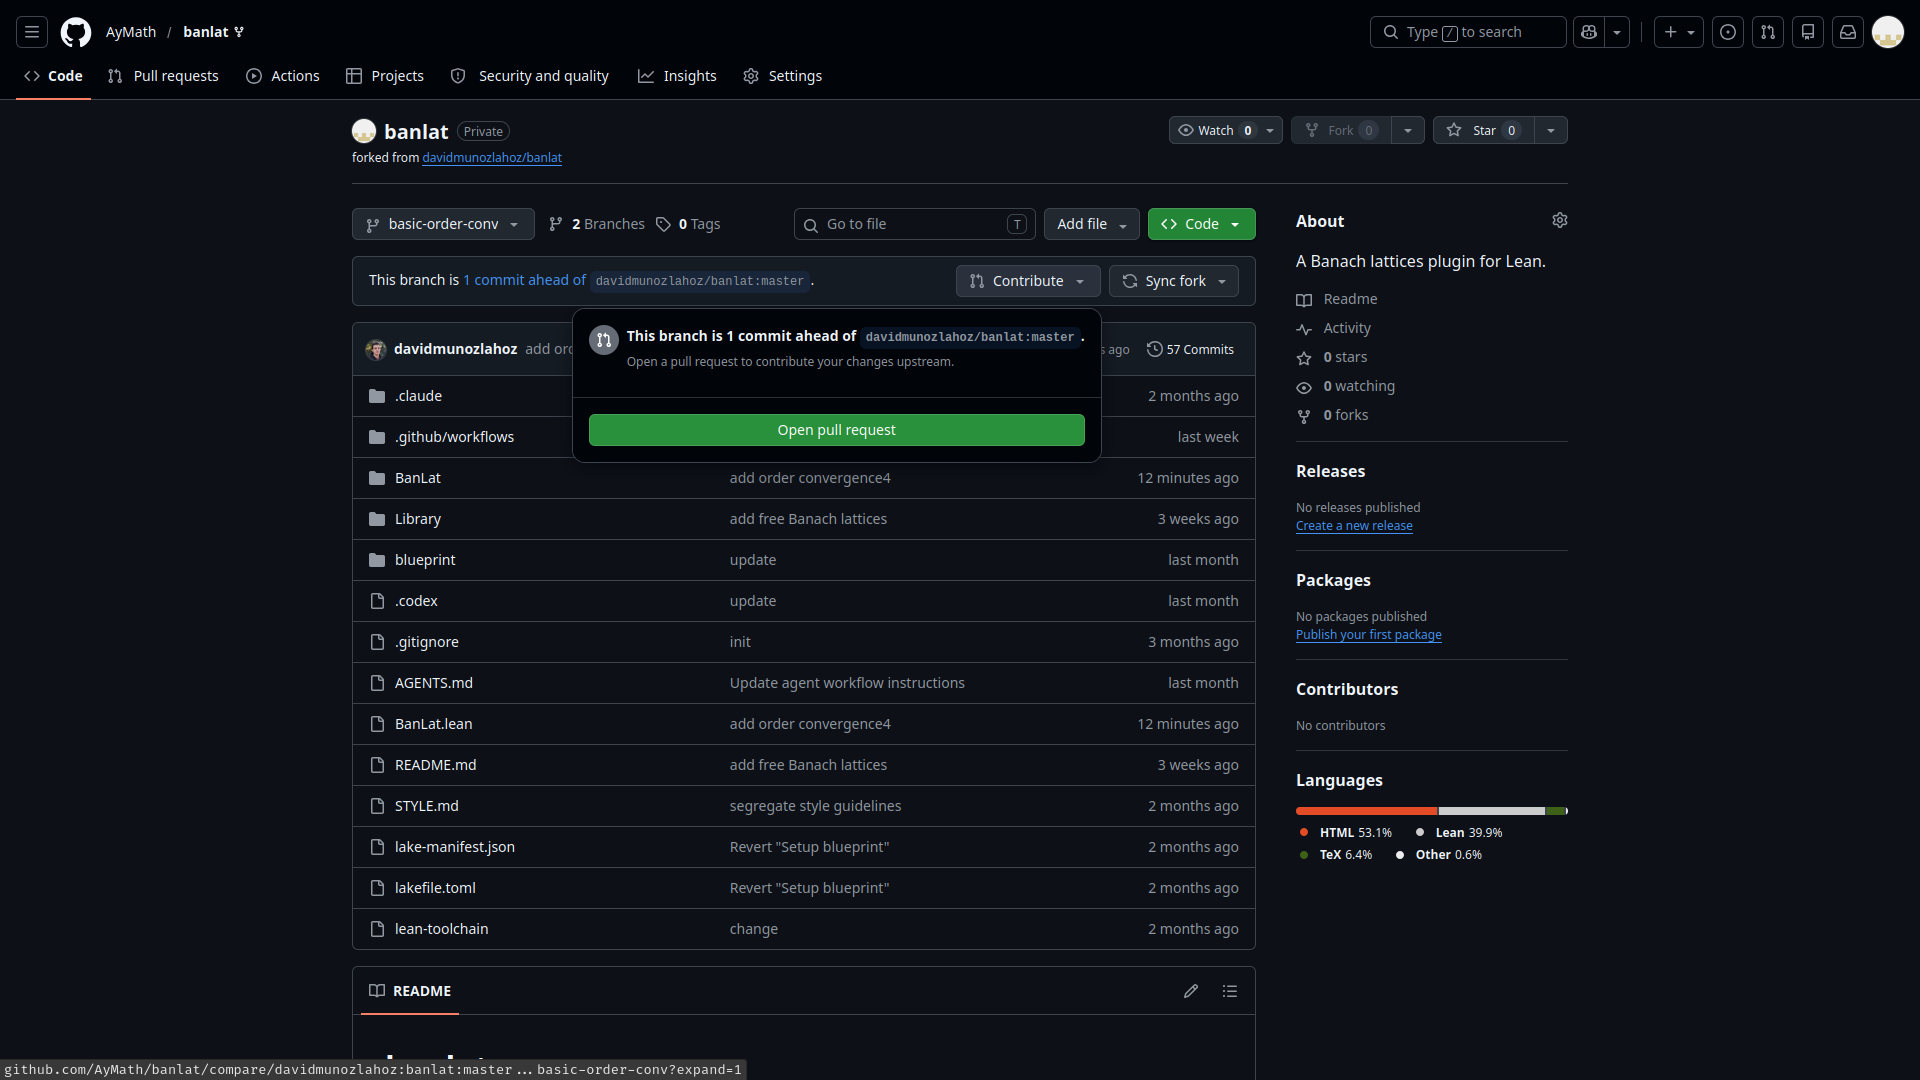Expand the Fork options dropdown arrow
The height and width of the screenshot is (1080, 1920).
point(1408,130)
